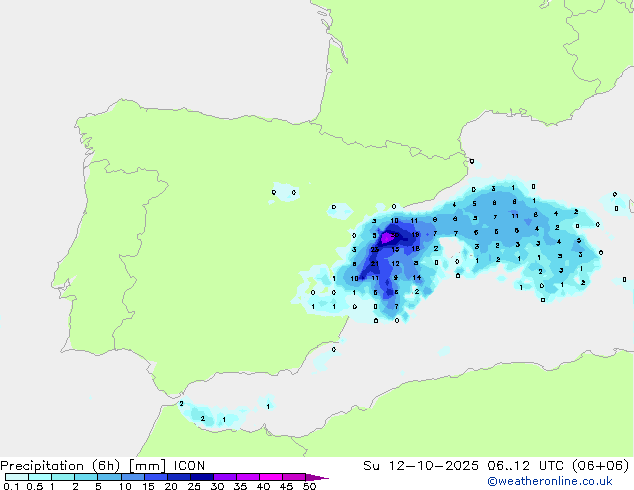Click the '45' legend scale label
The width and height of the screenshot is (634, 490).
(x=286, y=486)
